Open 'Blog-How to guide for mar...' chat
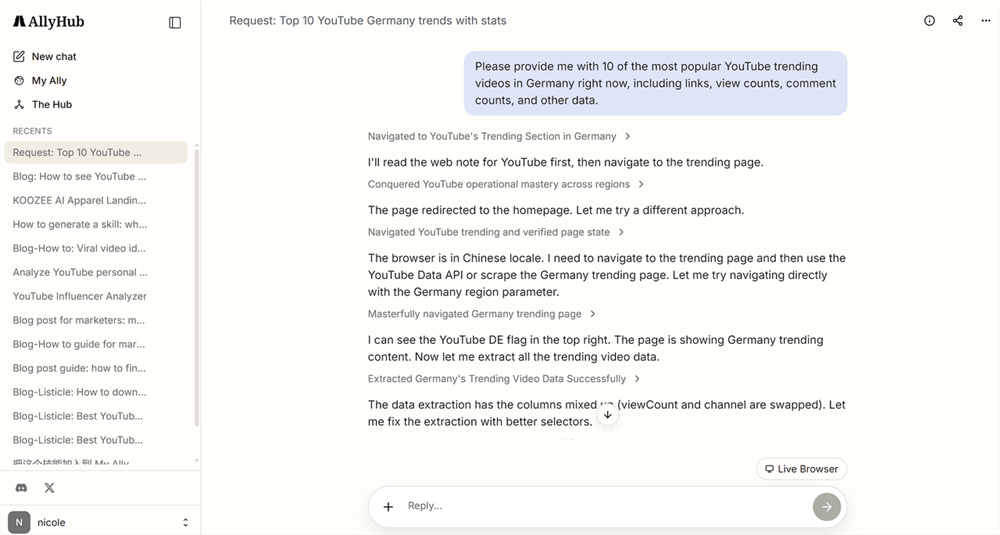Screen dimensions: 1000x535 click(96, 344)
